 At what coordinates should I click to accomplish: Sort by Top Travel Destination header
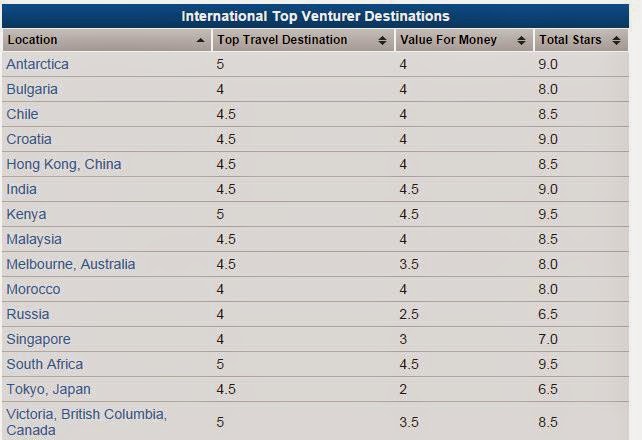[281, 40]
